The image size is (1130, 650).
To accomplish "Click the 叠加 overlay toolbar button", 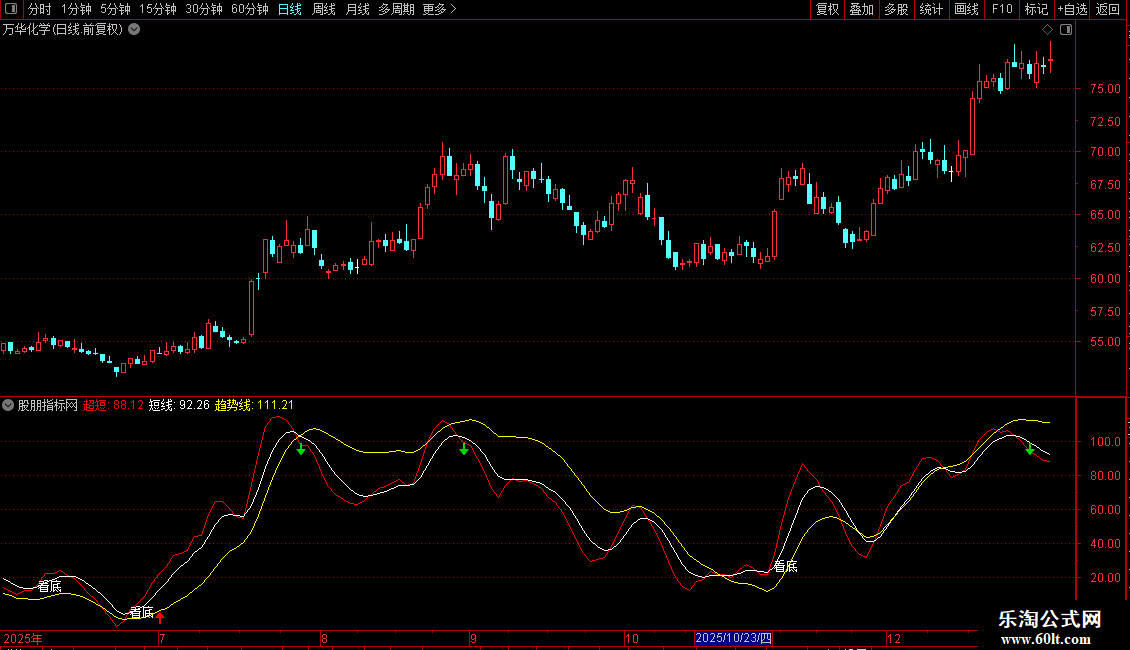I will click(861, 9).
